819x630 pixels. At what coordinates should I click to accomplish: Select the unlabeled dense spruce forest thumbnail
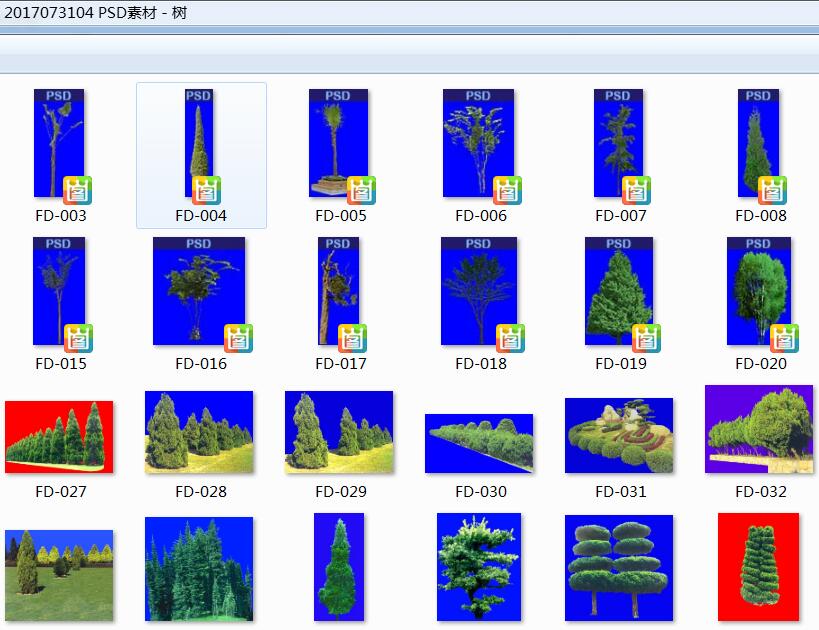[x=199, y=569]
